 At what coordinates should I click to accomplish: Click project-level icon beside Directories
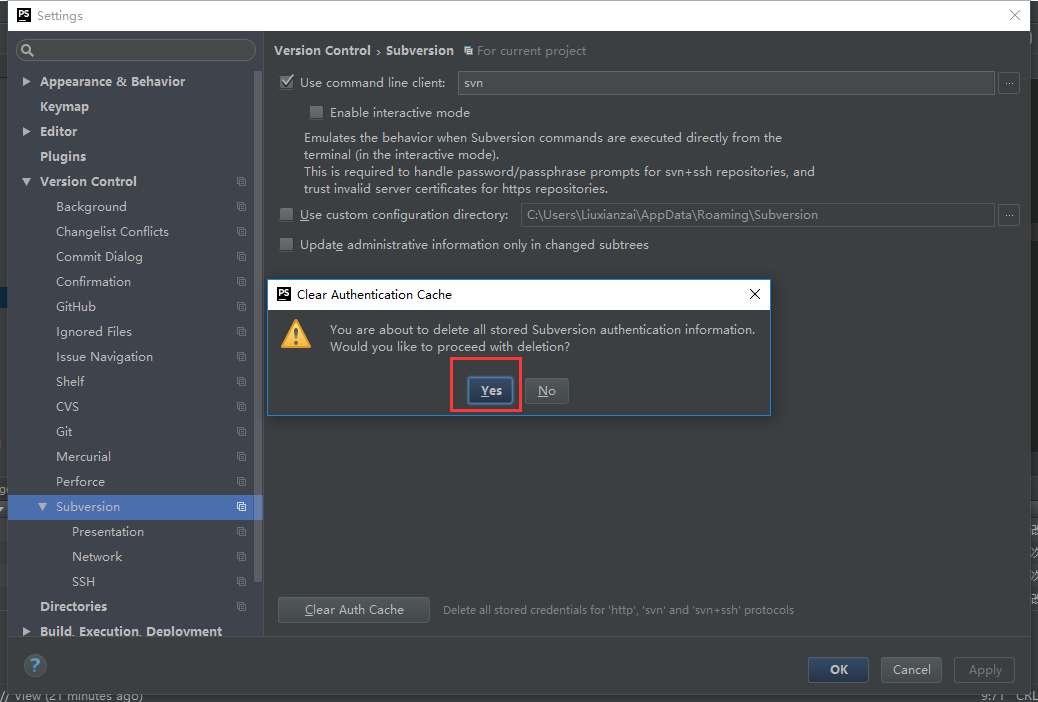click(242, 607)
